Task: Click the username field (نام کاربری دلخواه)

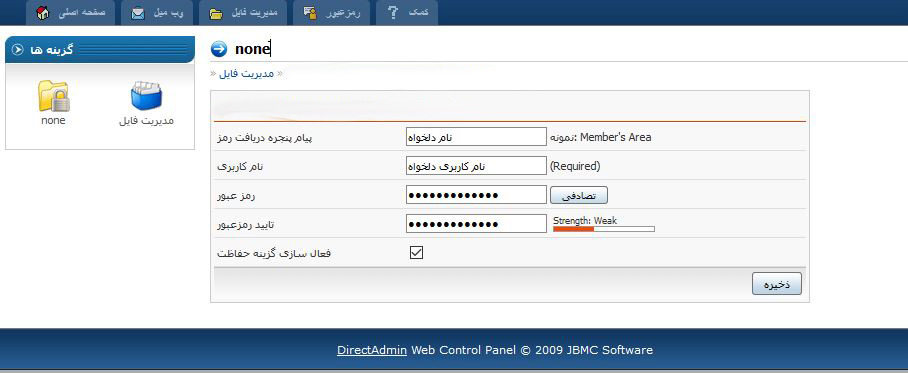Action: pos(476,166)
